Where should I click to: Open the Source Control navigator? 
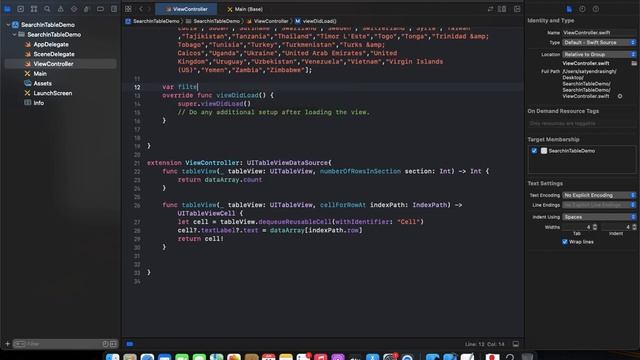click(20, 9)
